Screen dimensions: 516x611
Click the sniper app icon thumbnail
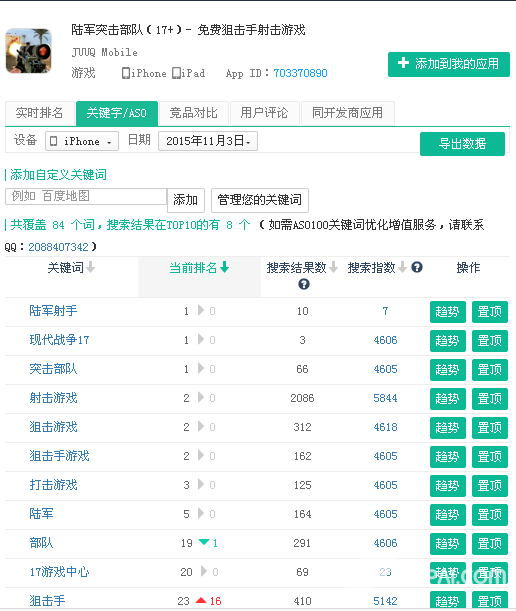pos(28,51)
